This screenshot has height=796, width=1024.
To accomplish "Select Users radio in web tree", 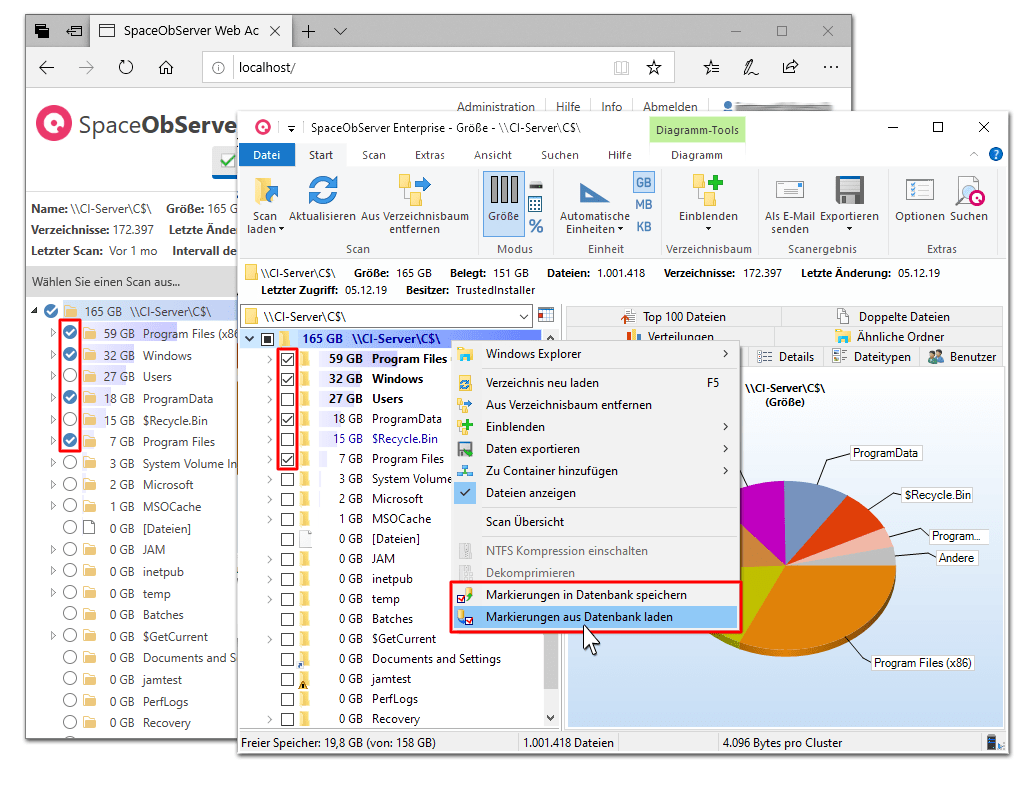I will pos(70,375).
